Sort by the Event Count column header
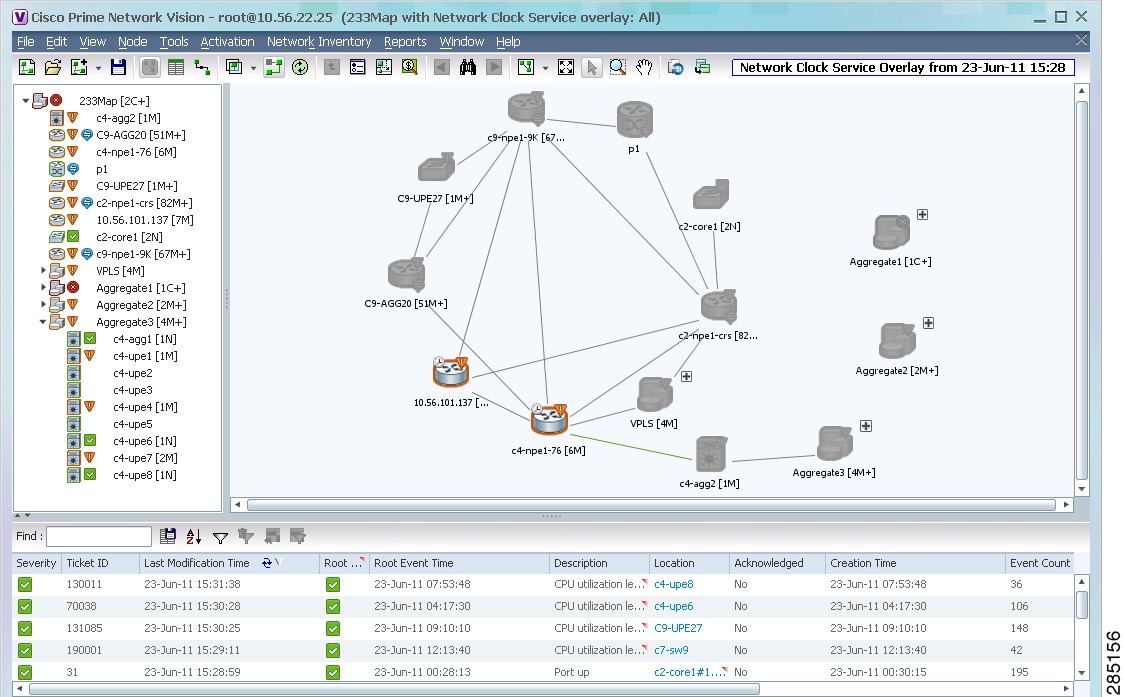1124x697 pixels. pos(1039,563)
